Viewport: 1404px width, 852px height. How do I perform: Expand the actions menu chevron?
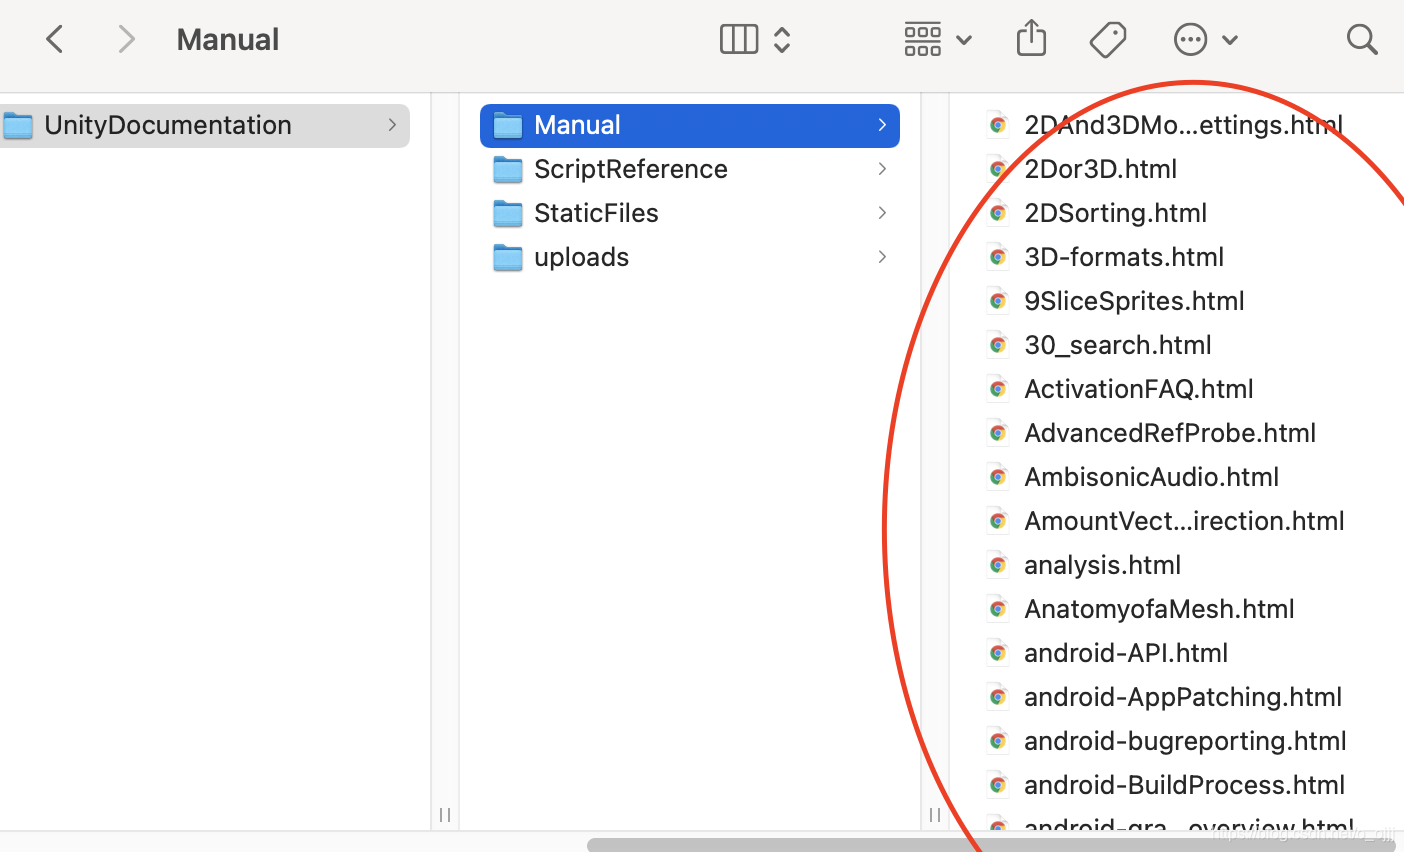point(1230,41)
